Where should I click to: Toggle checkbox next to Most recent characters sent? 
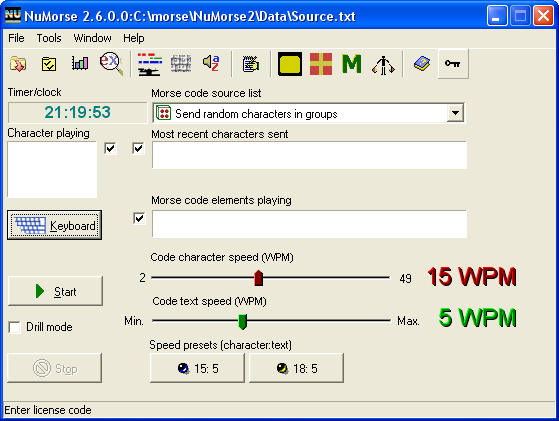(x=138, y=148)
